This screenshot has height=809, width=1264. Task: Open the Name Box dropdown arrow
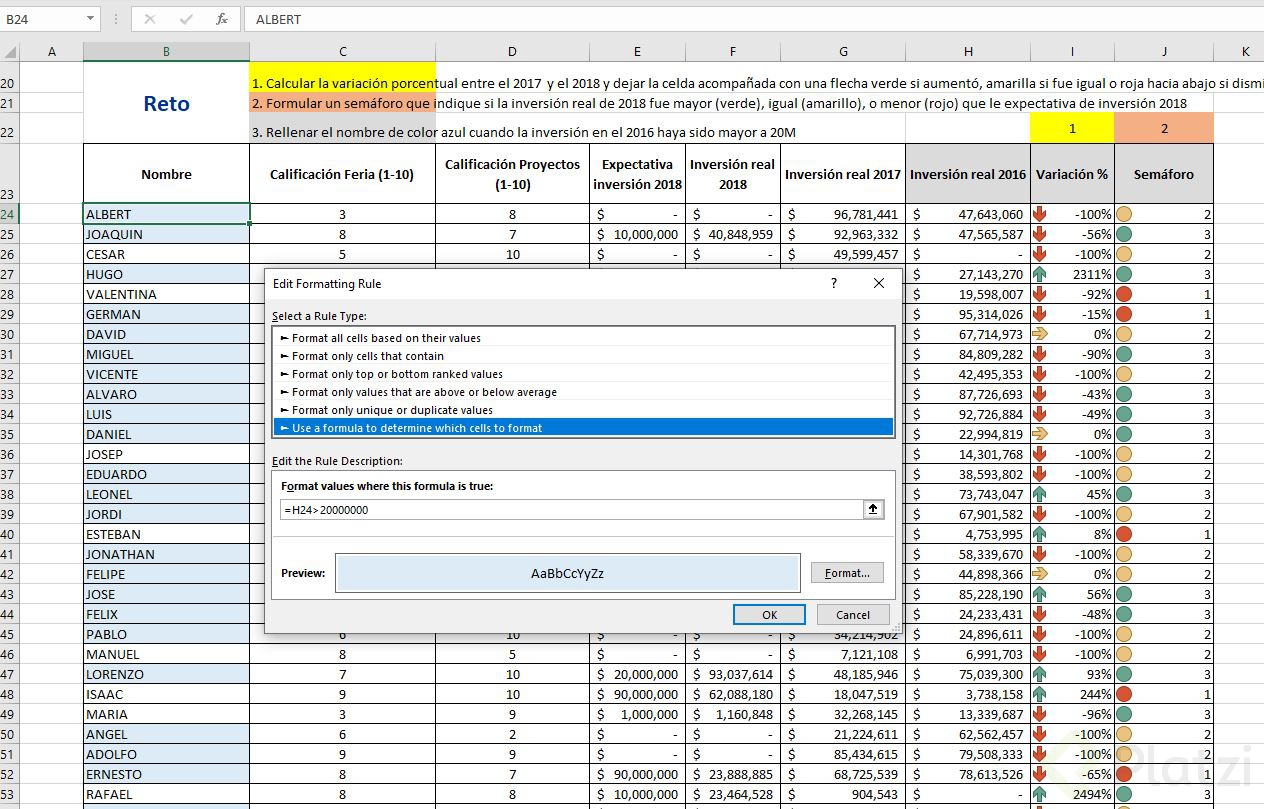(90, 19)
